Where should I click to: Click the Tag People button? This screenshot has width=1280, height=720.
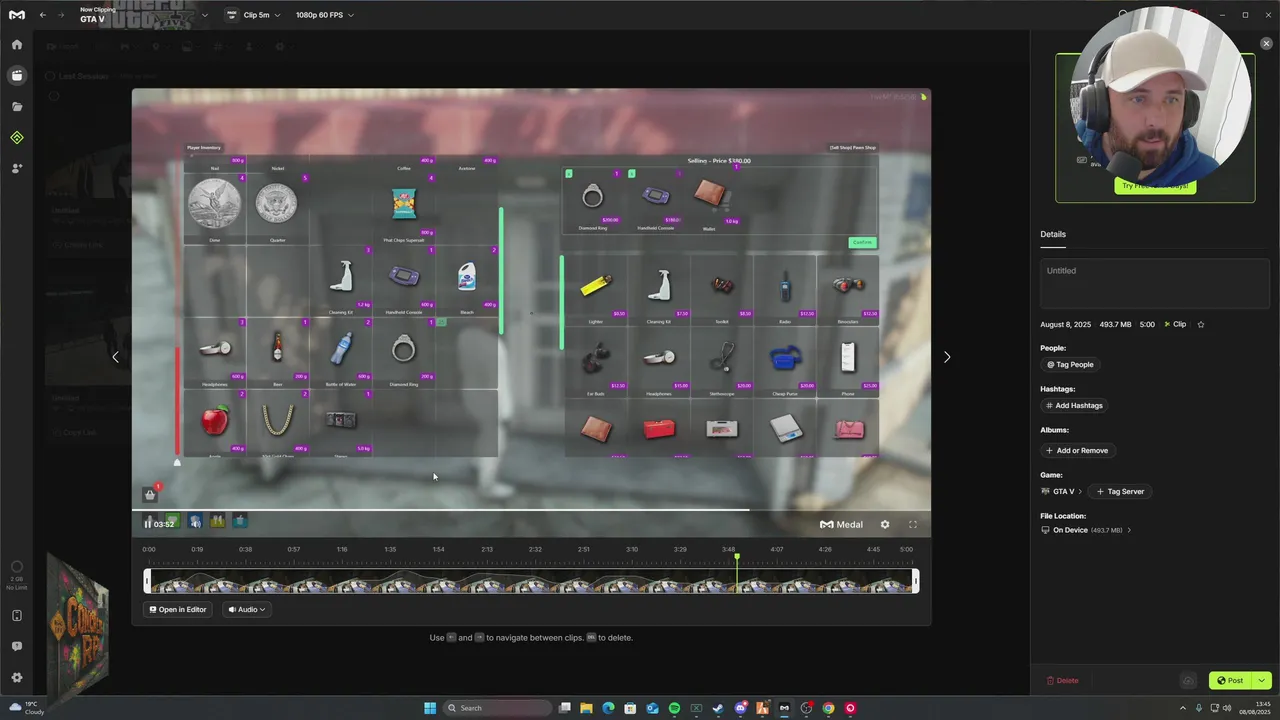point(1070,365)
